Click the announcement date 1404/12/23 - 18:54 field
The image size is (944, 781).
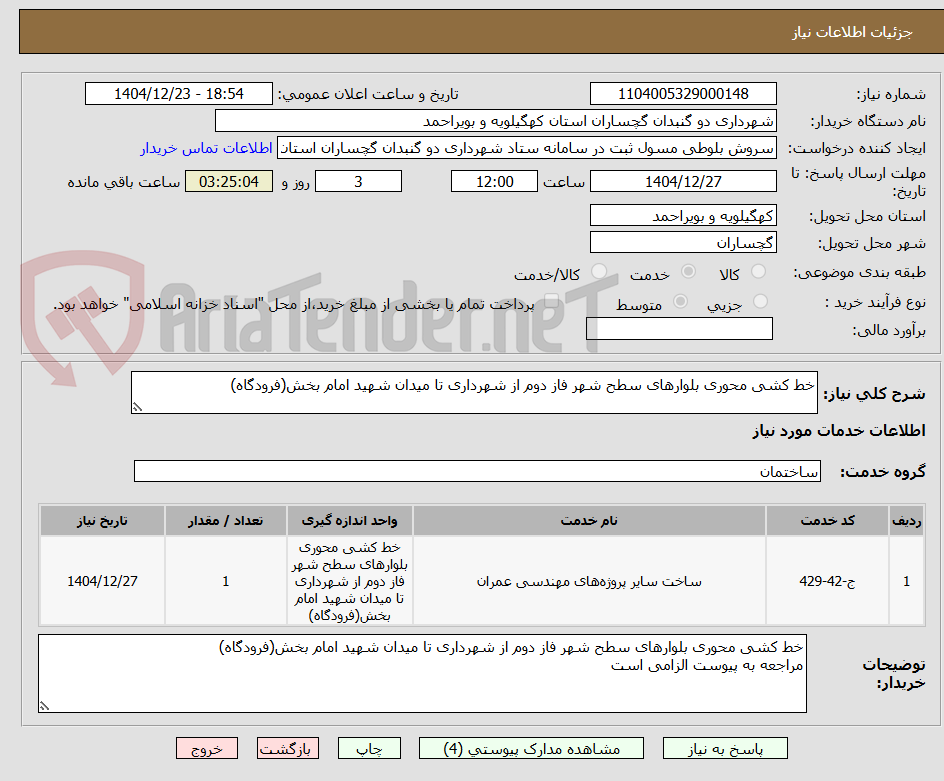(x=179, y=94)
